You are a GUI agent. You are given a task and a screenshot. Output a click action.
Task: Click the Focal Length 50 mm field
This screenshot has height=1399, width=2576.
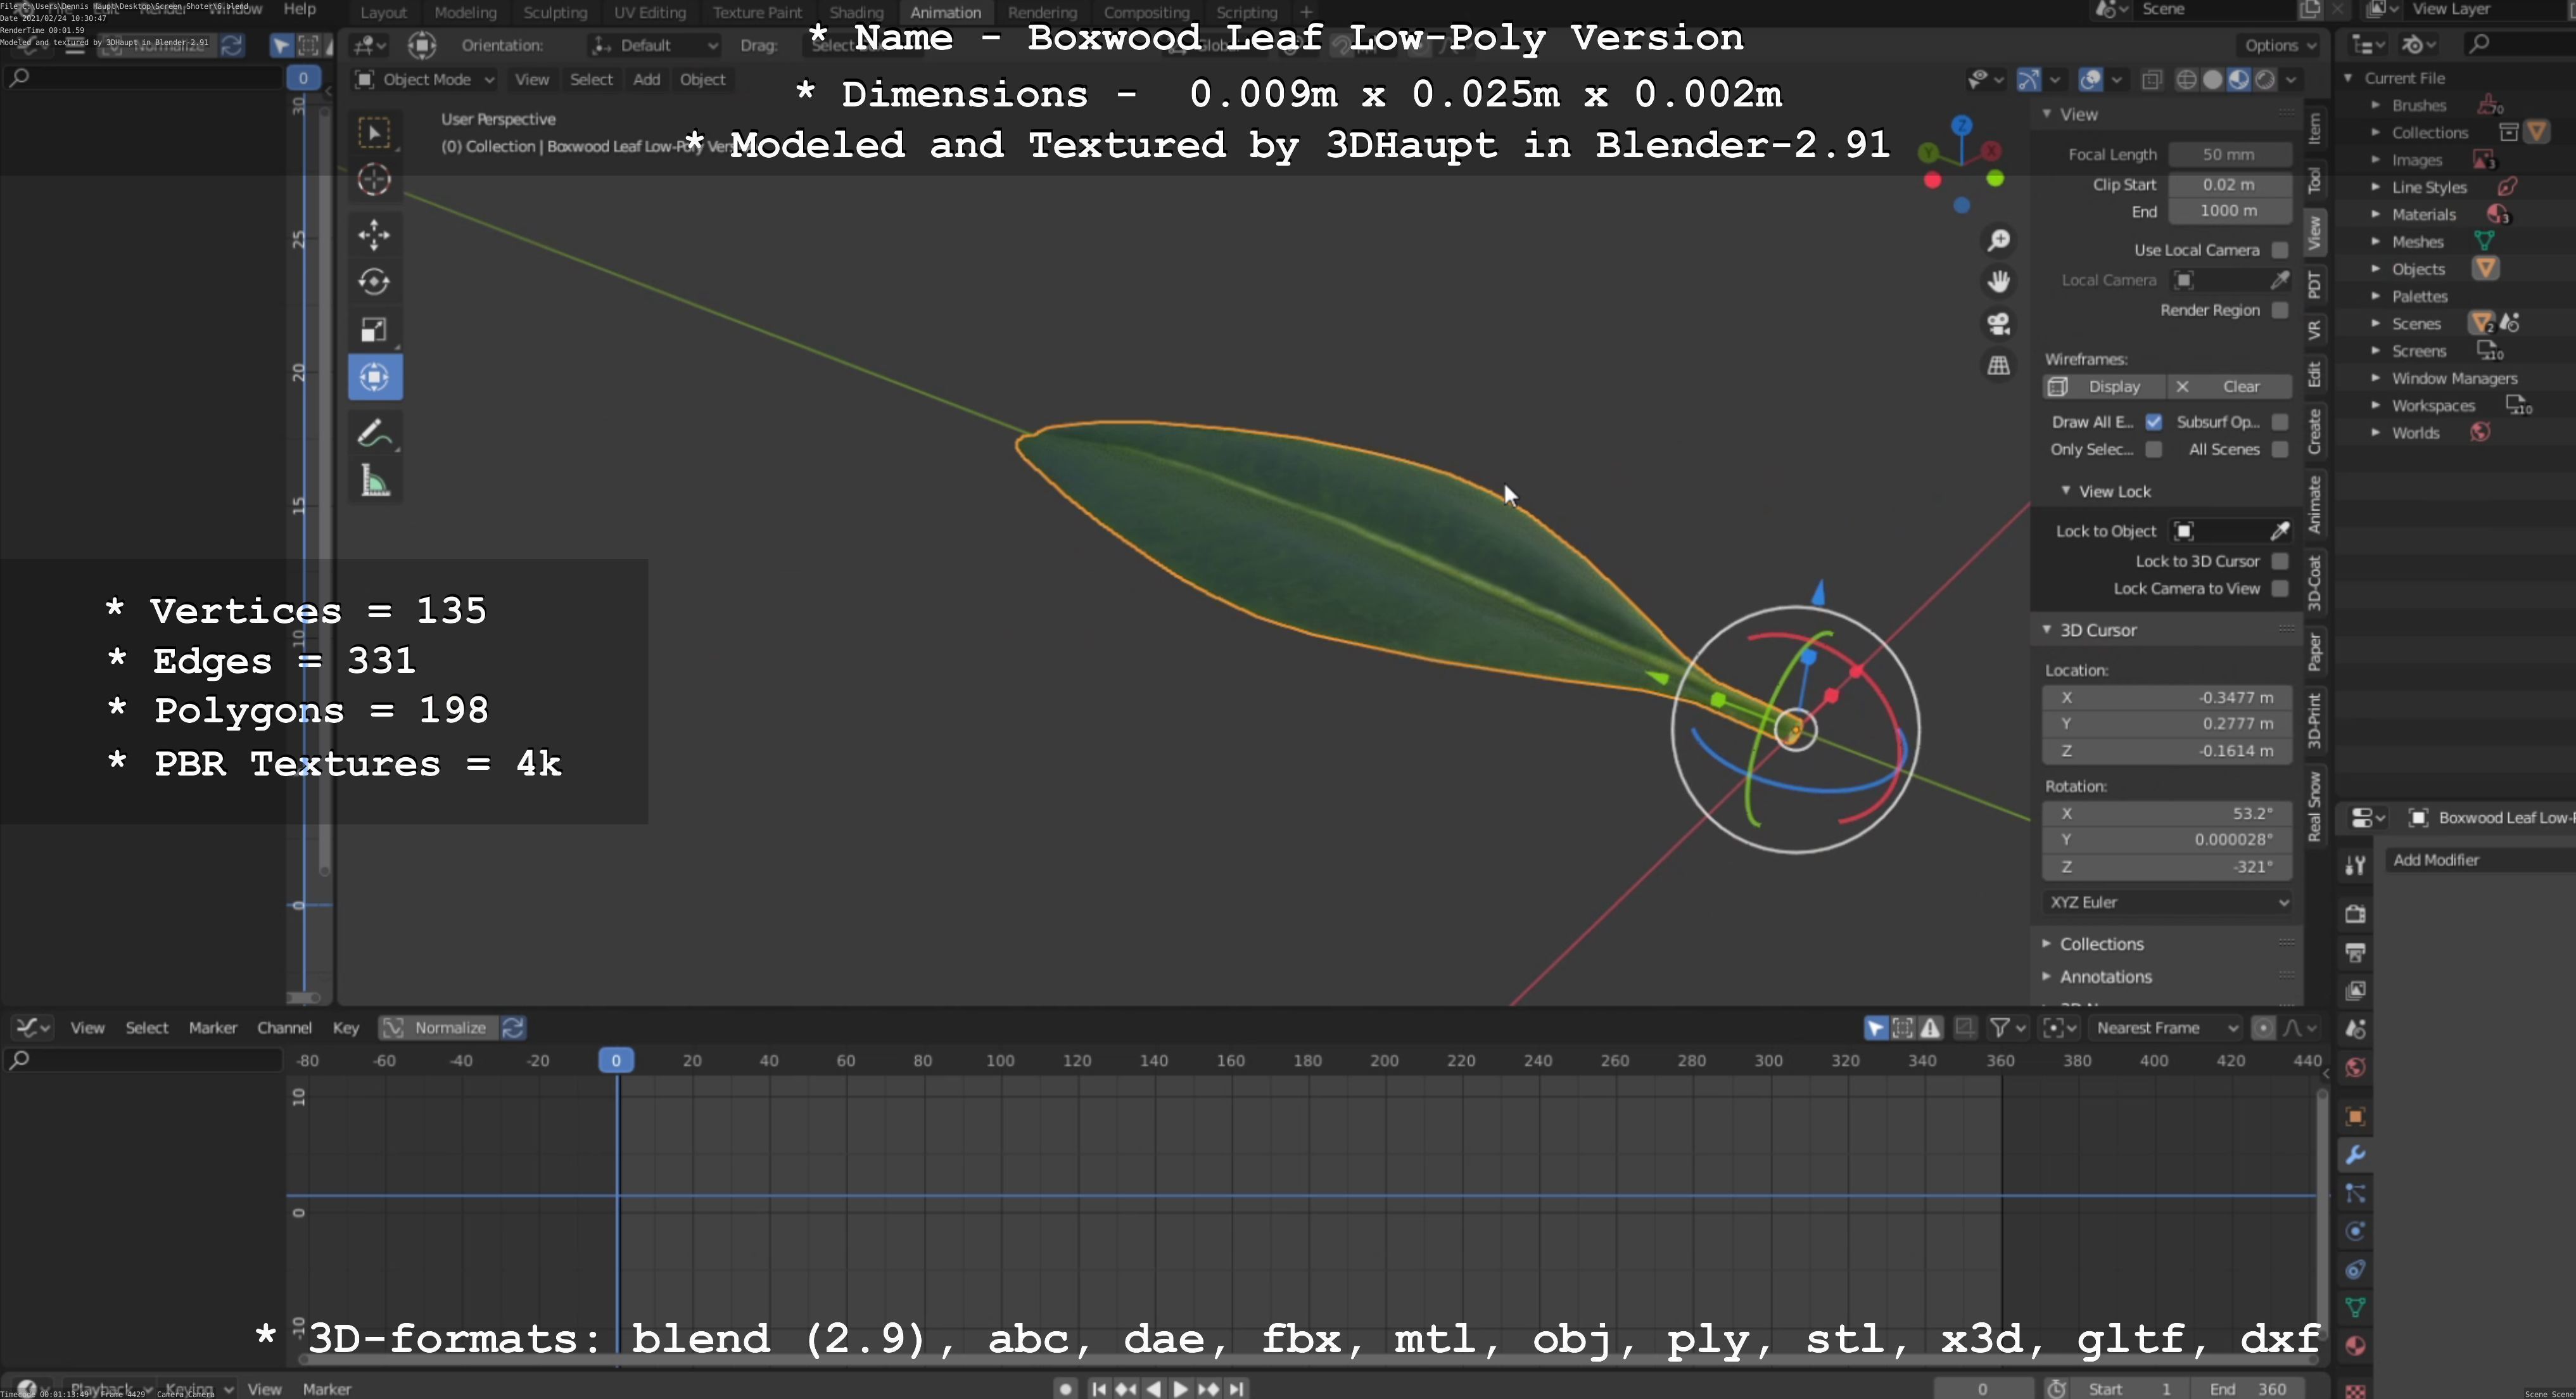pos(2229,154)
